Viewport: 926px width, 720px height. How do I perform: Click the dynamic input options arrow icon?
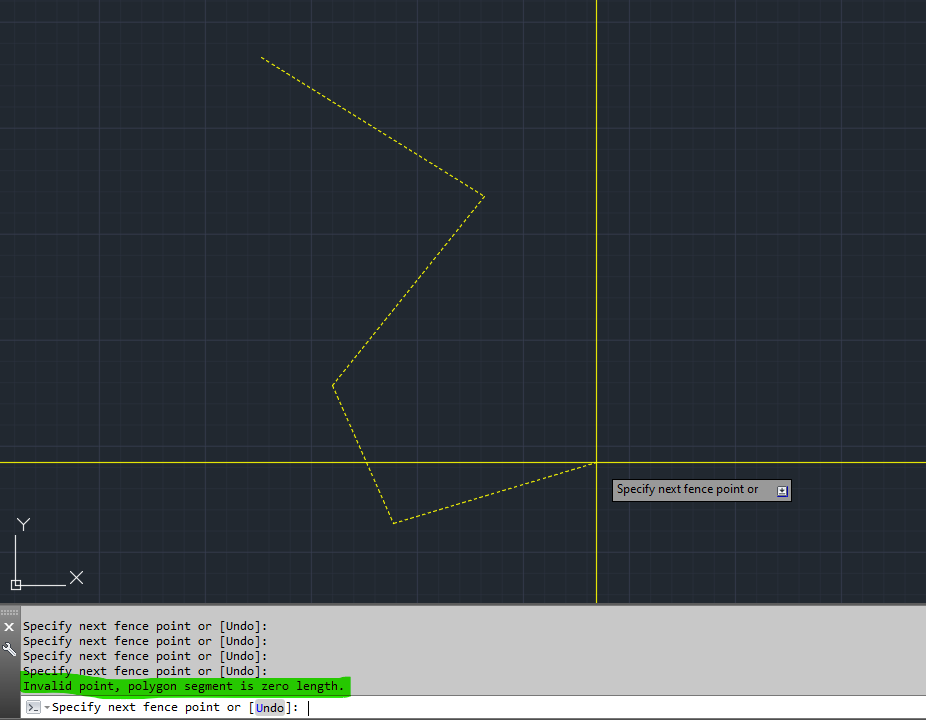coord(782,491)
